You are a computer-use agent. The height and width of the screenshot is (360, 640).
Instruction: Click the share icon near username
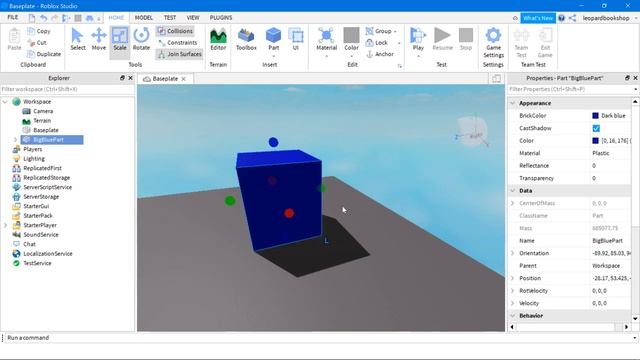(572, 18)
